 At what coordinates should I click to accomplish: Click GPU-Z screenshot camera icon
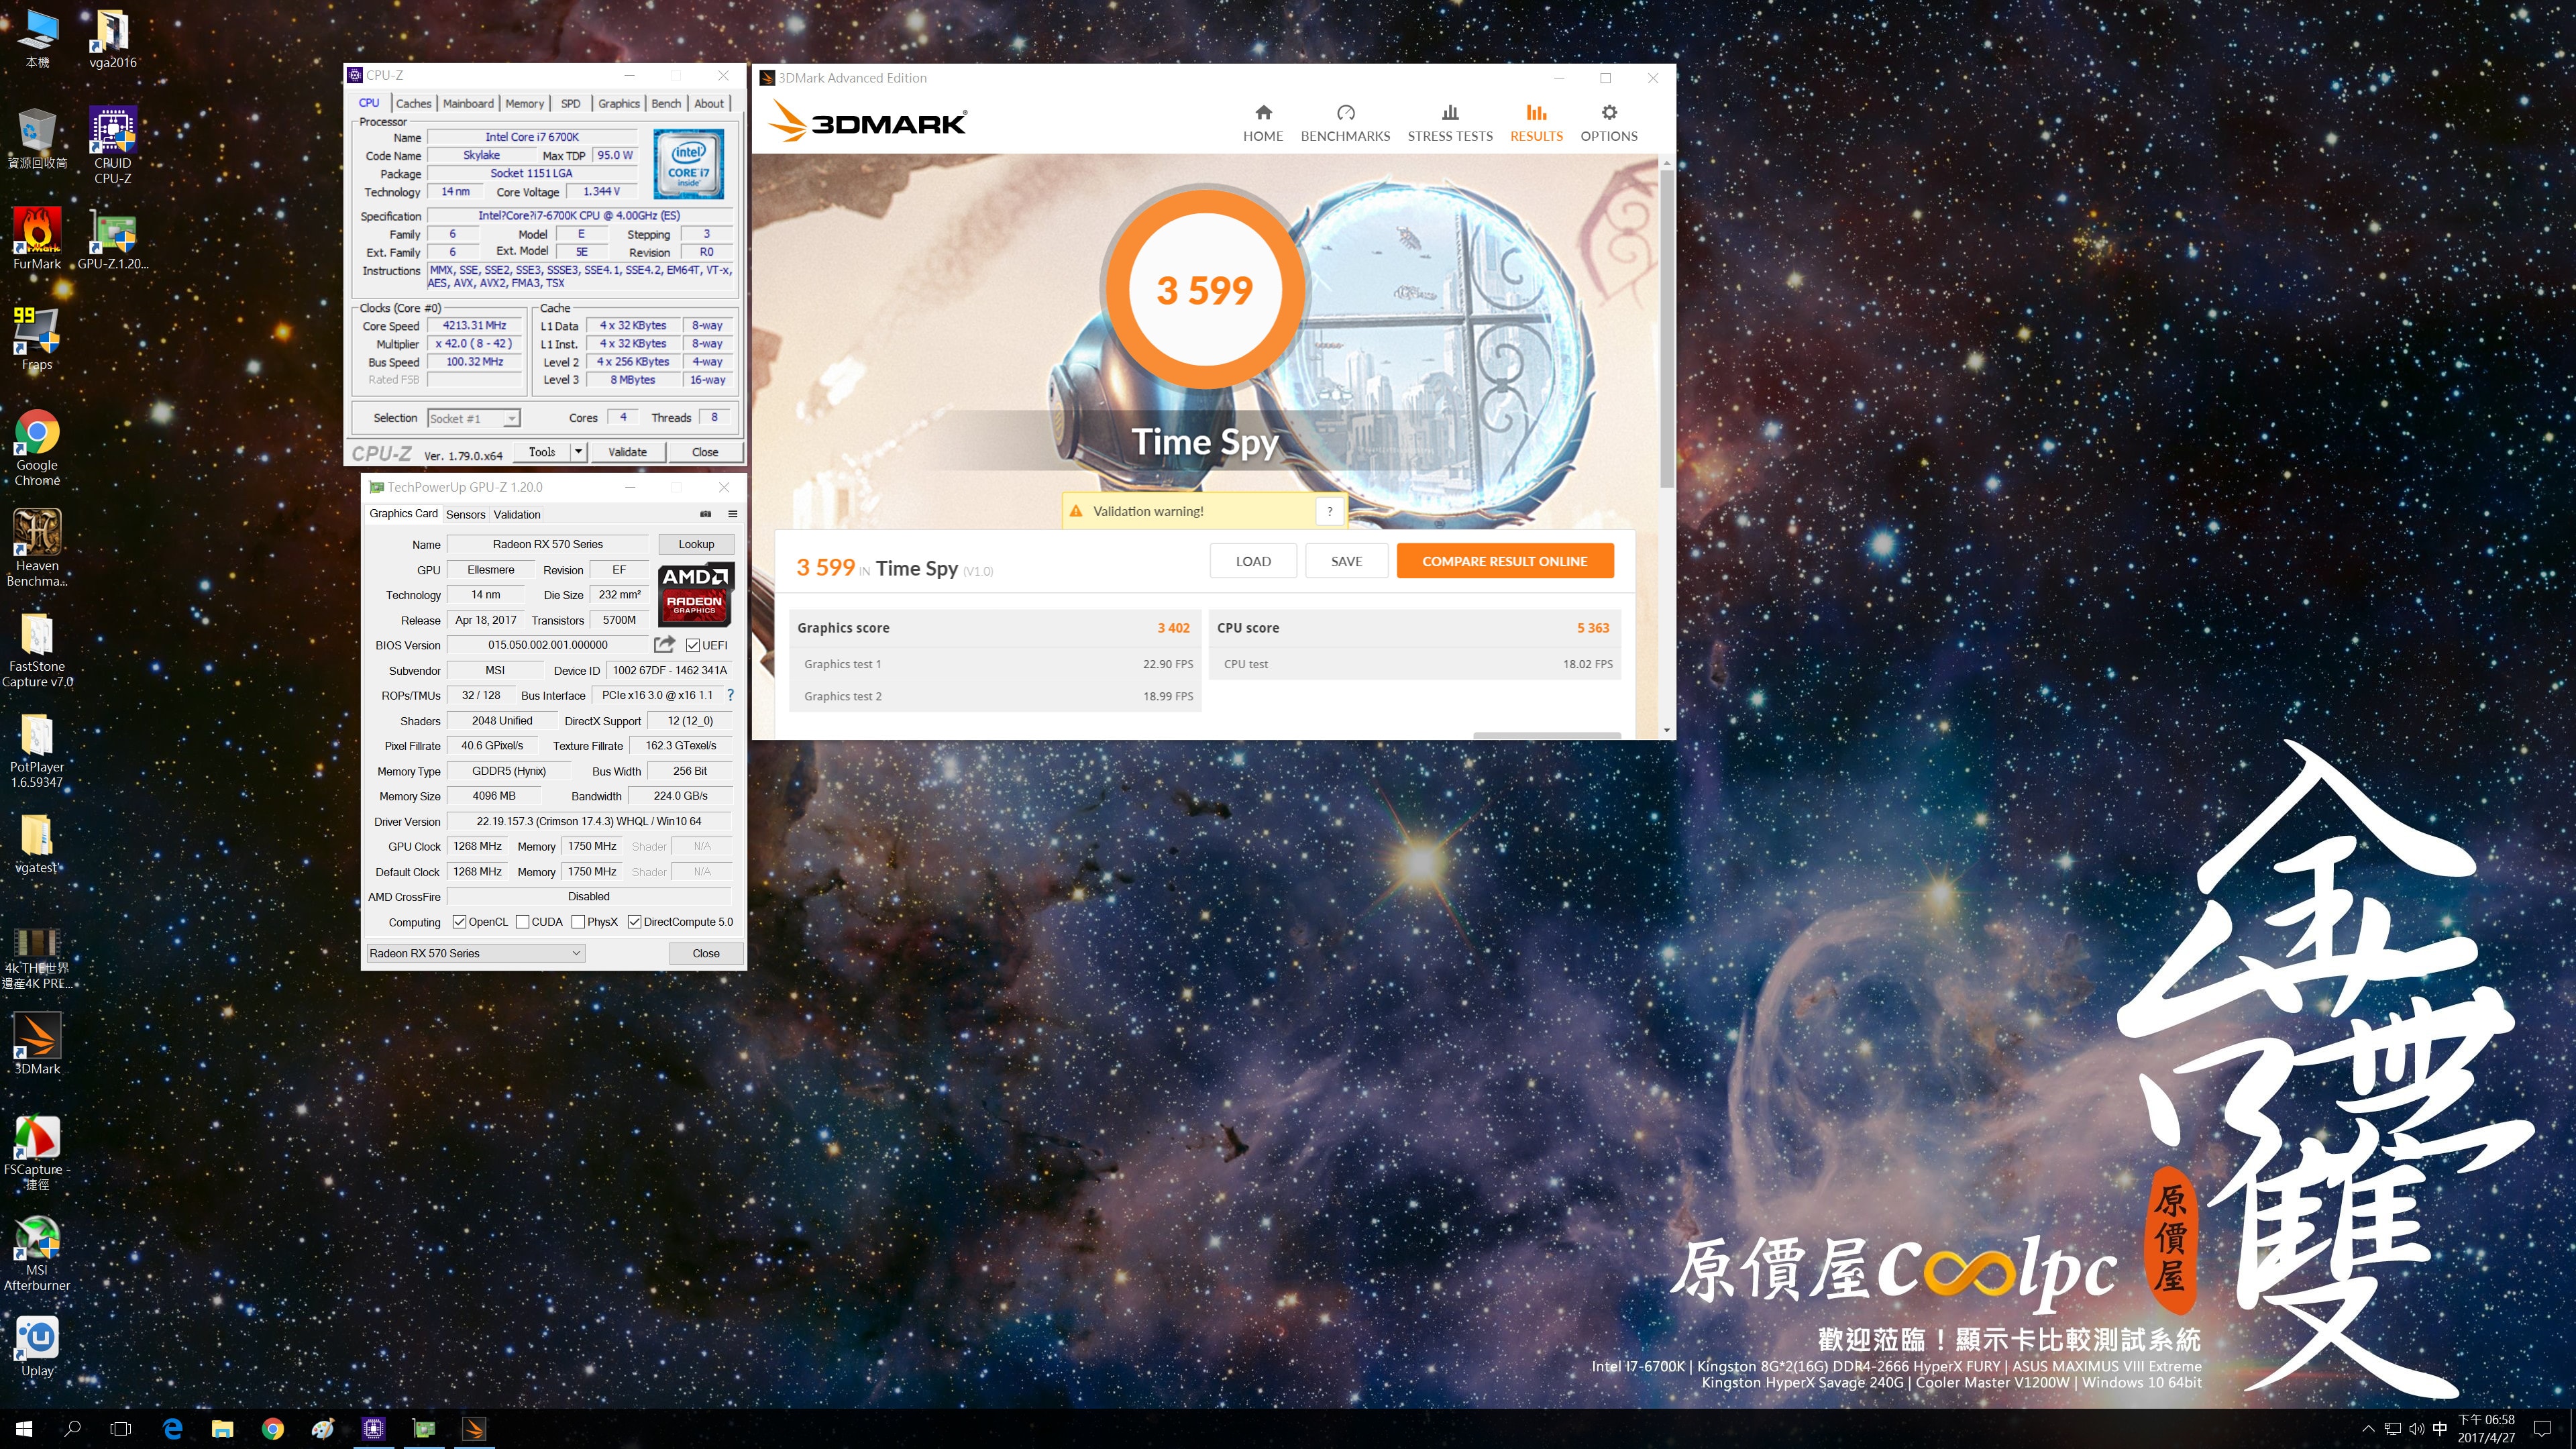(705, 514)
